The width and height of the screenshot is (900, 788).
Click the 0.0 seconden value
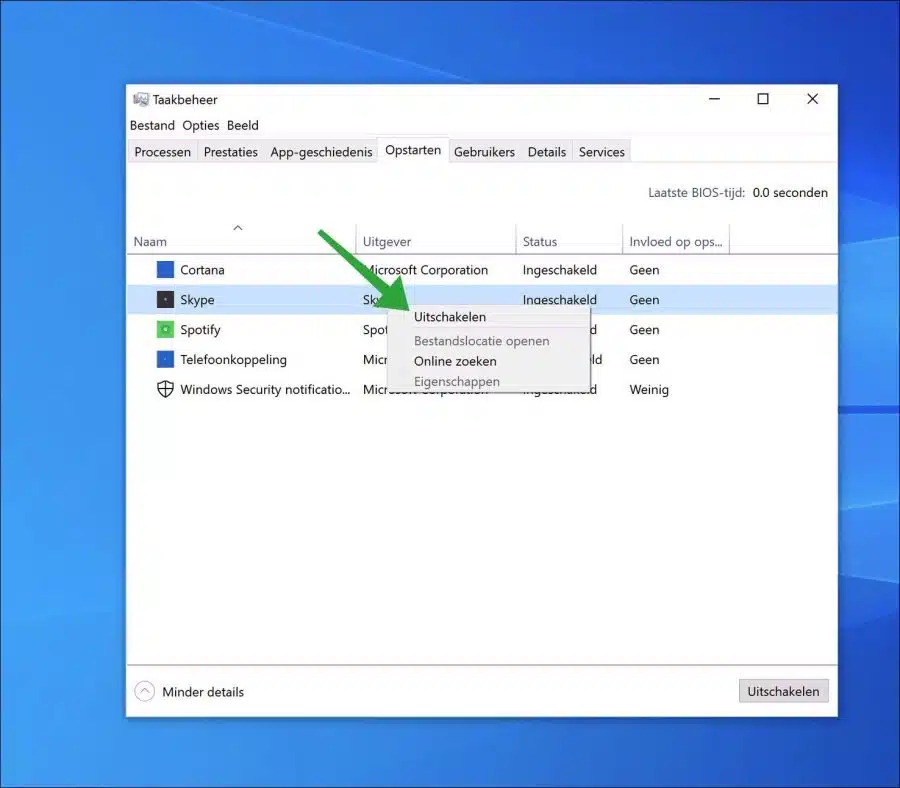tap(790, 193)
